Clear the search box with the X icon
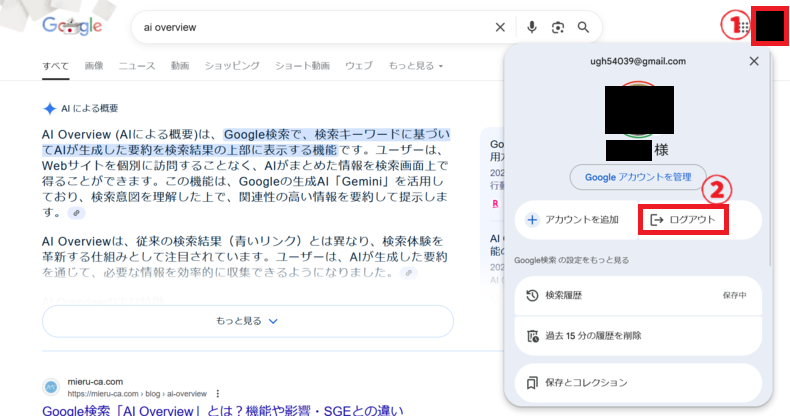The image size is (790, 416). (x=500, y=27)
